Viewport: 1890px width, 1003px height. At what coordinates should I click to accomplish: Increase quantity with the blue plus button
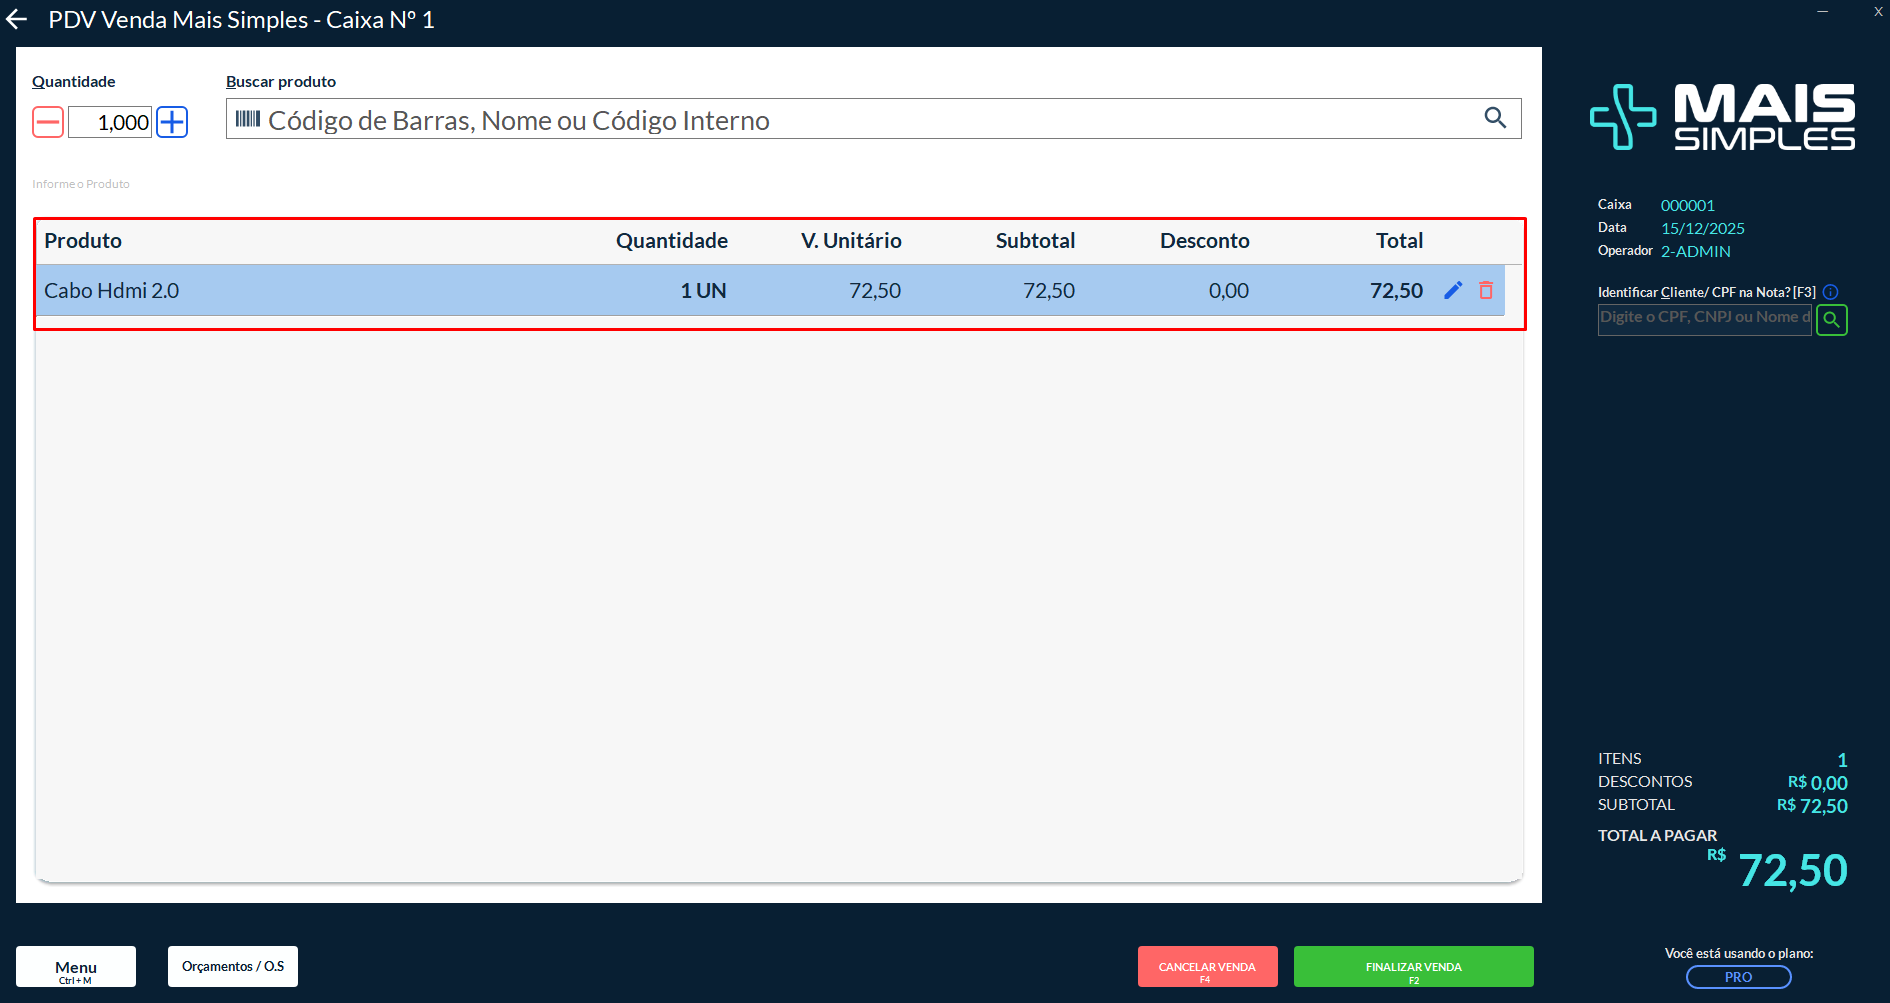click(172, 122)
